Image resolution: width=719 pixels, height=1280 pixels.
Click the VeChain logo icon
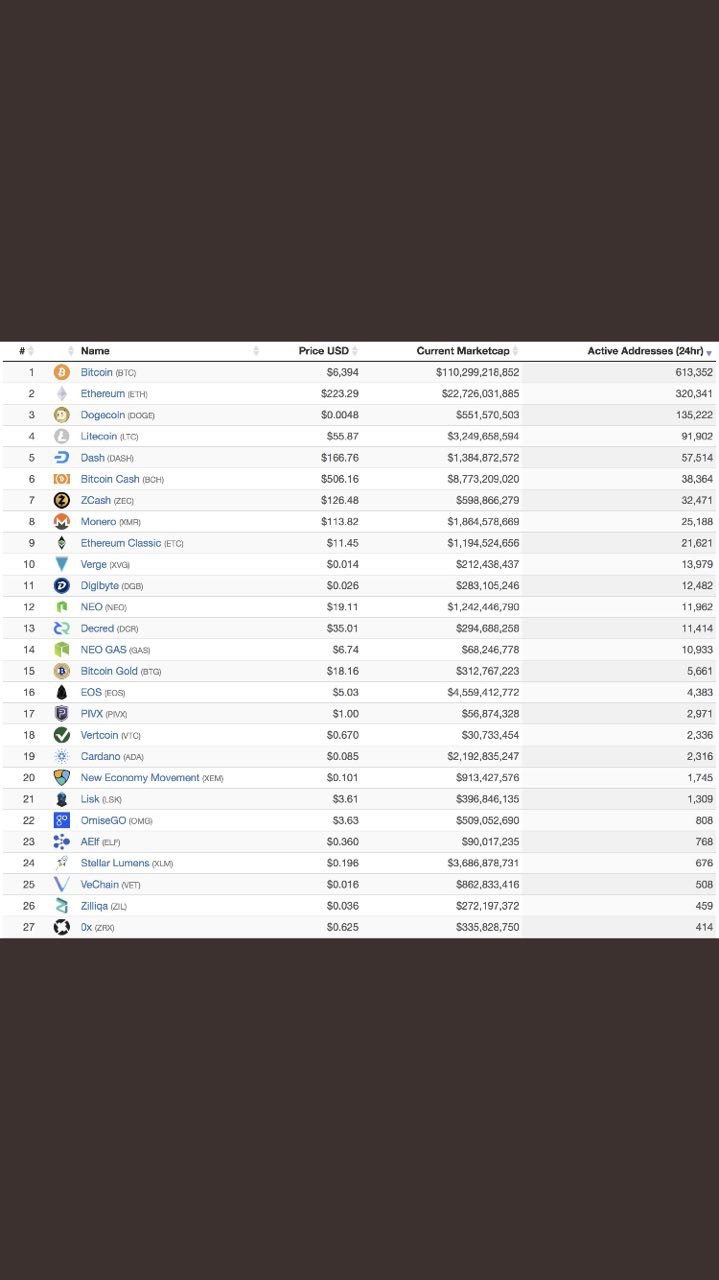pos(61,884)
